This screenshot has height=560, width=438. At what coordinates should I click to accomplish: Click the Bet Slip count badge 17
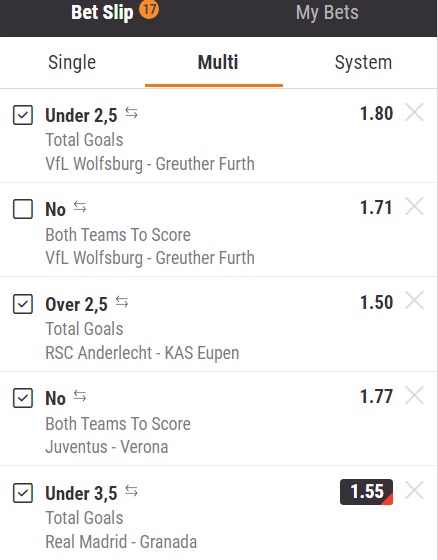[149, 9]
